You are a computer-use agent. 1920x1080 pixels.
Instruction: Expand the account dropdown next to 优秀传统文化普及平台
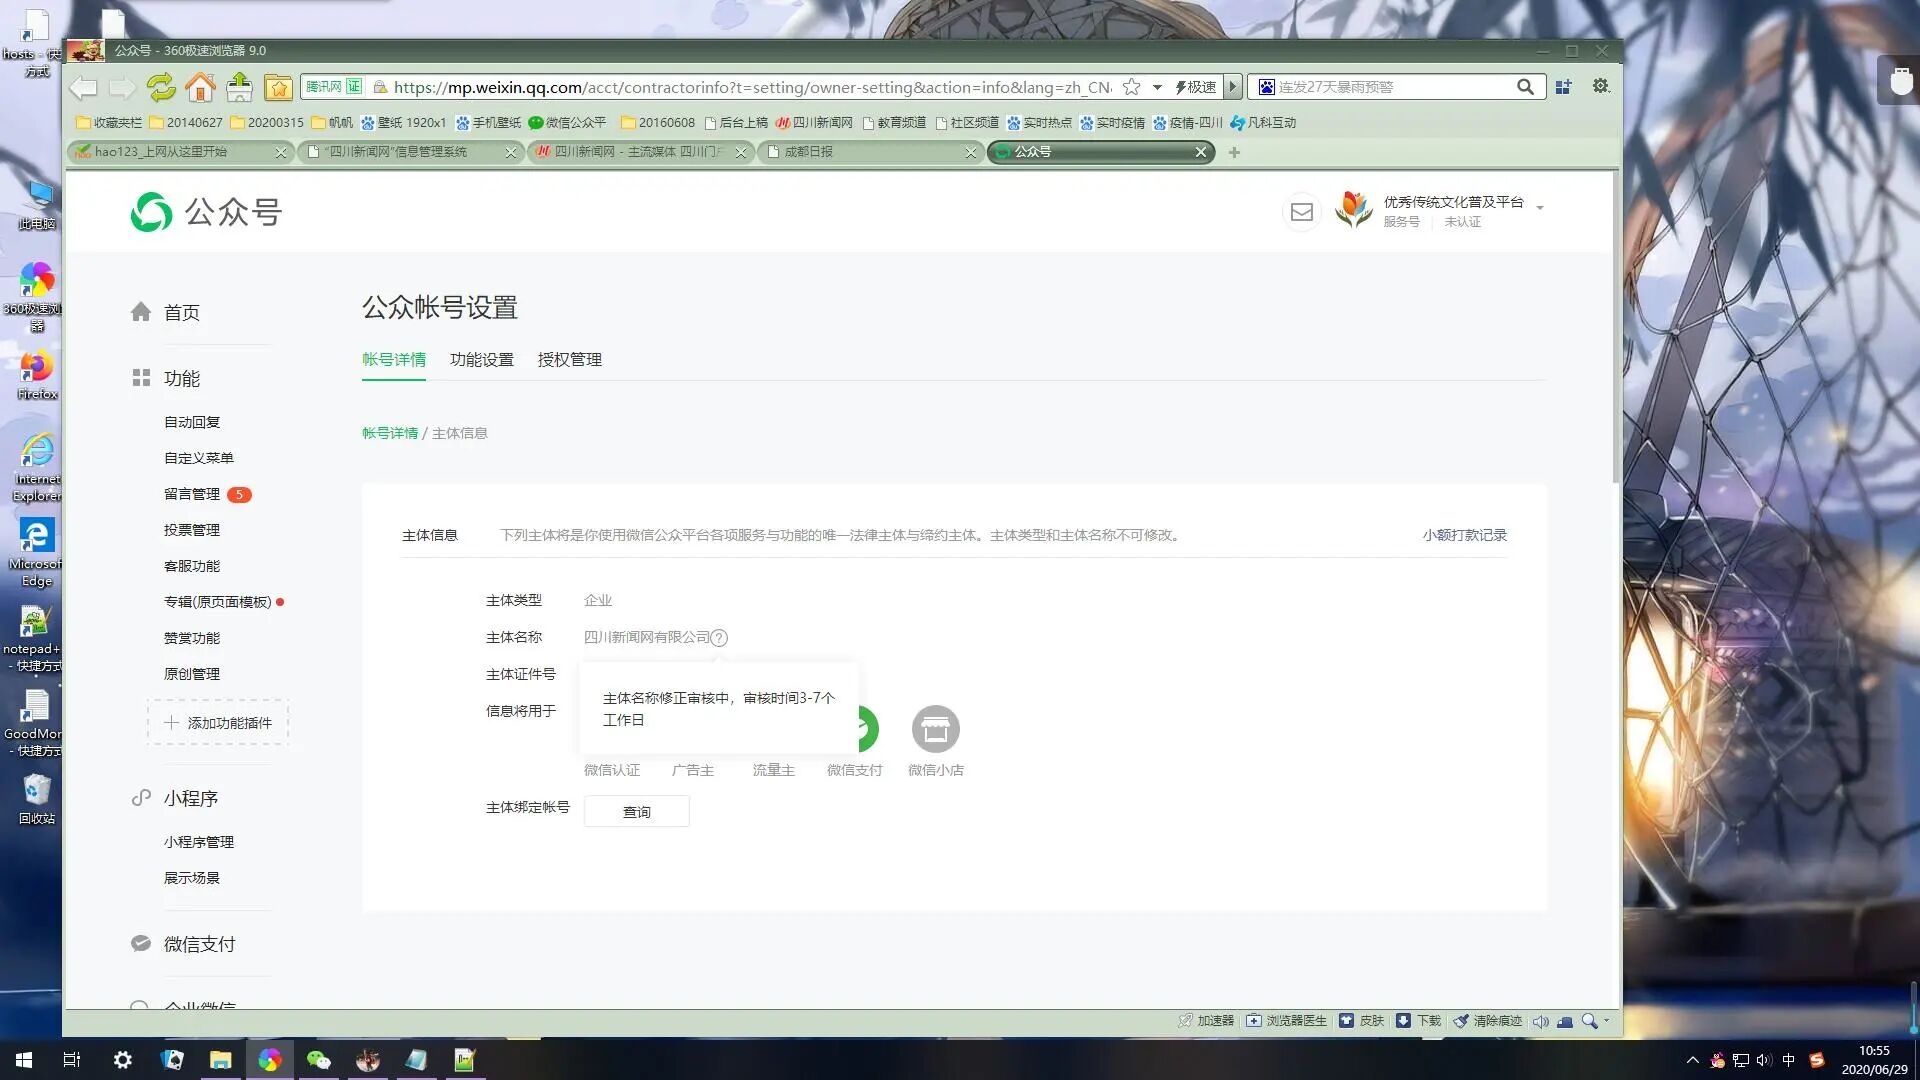[1540, 208]
